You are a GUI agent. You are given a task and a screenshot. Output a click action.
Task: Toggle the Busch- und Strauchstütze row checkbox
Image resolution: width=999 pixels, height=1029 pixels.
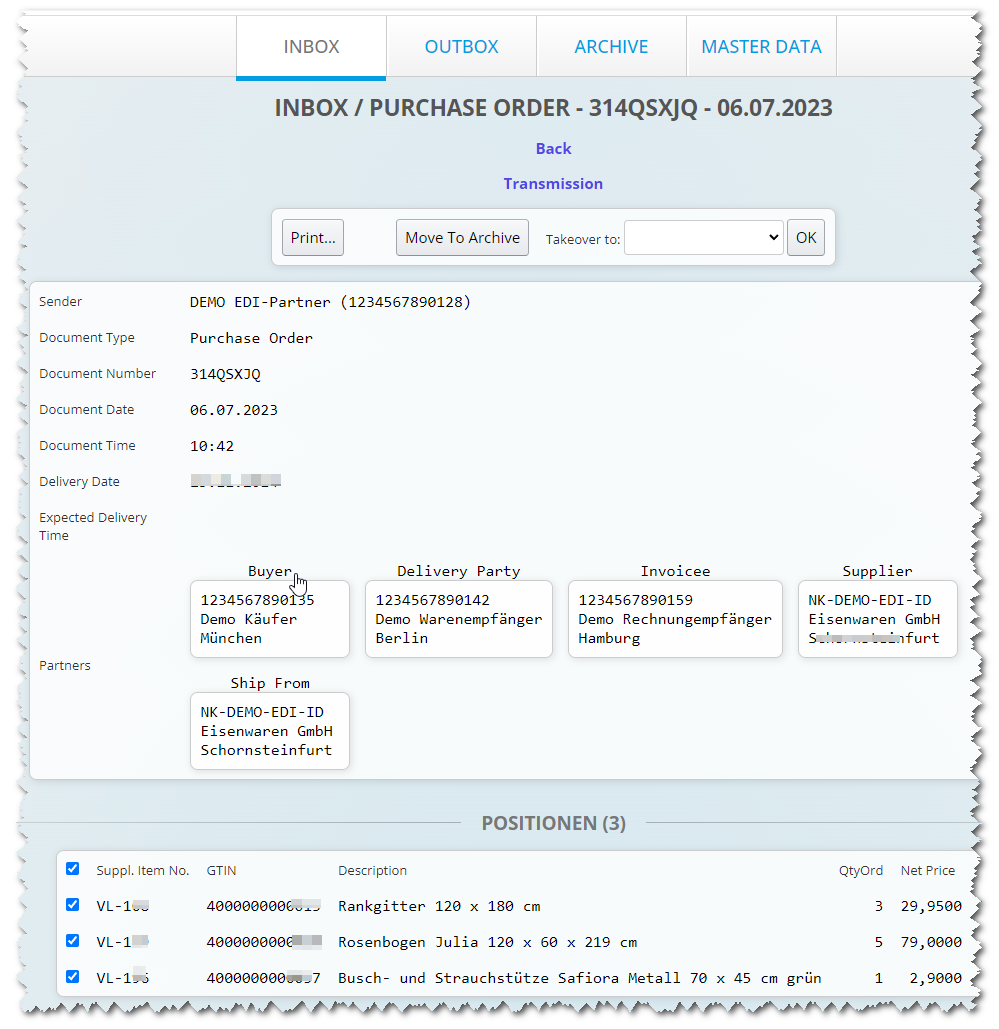pos(72,977)
